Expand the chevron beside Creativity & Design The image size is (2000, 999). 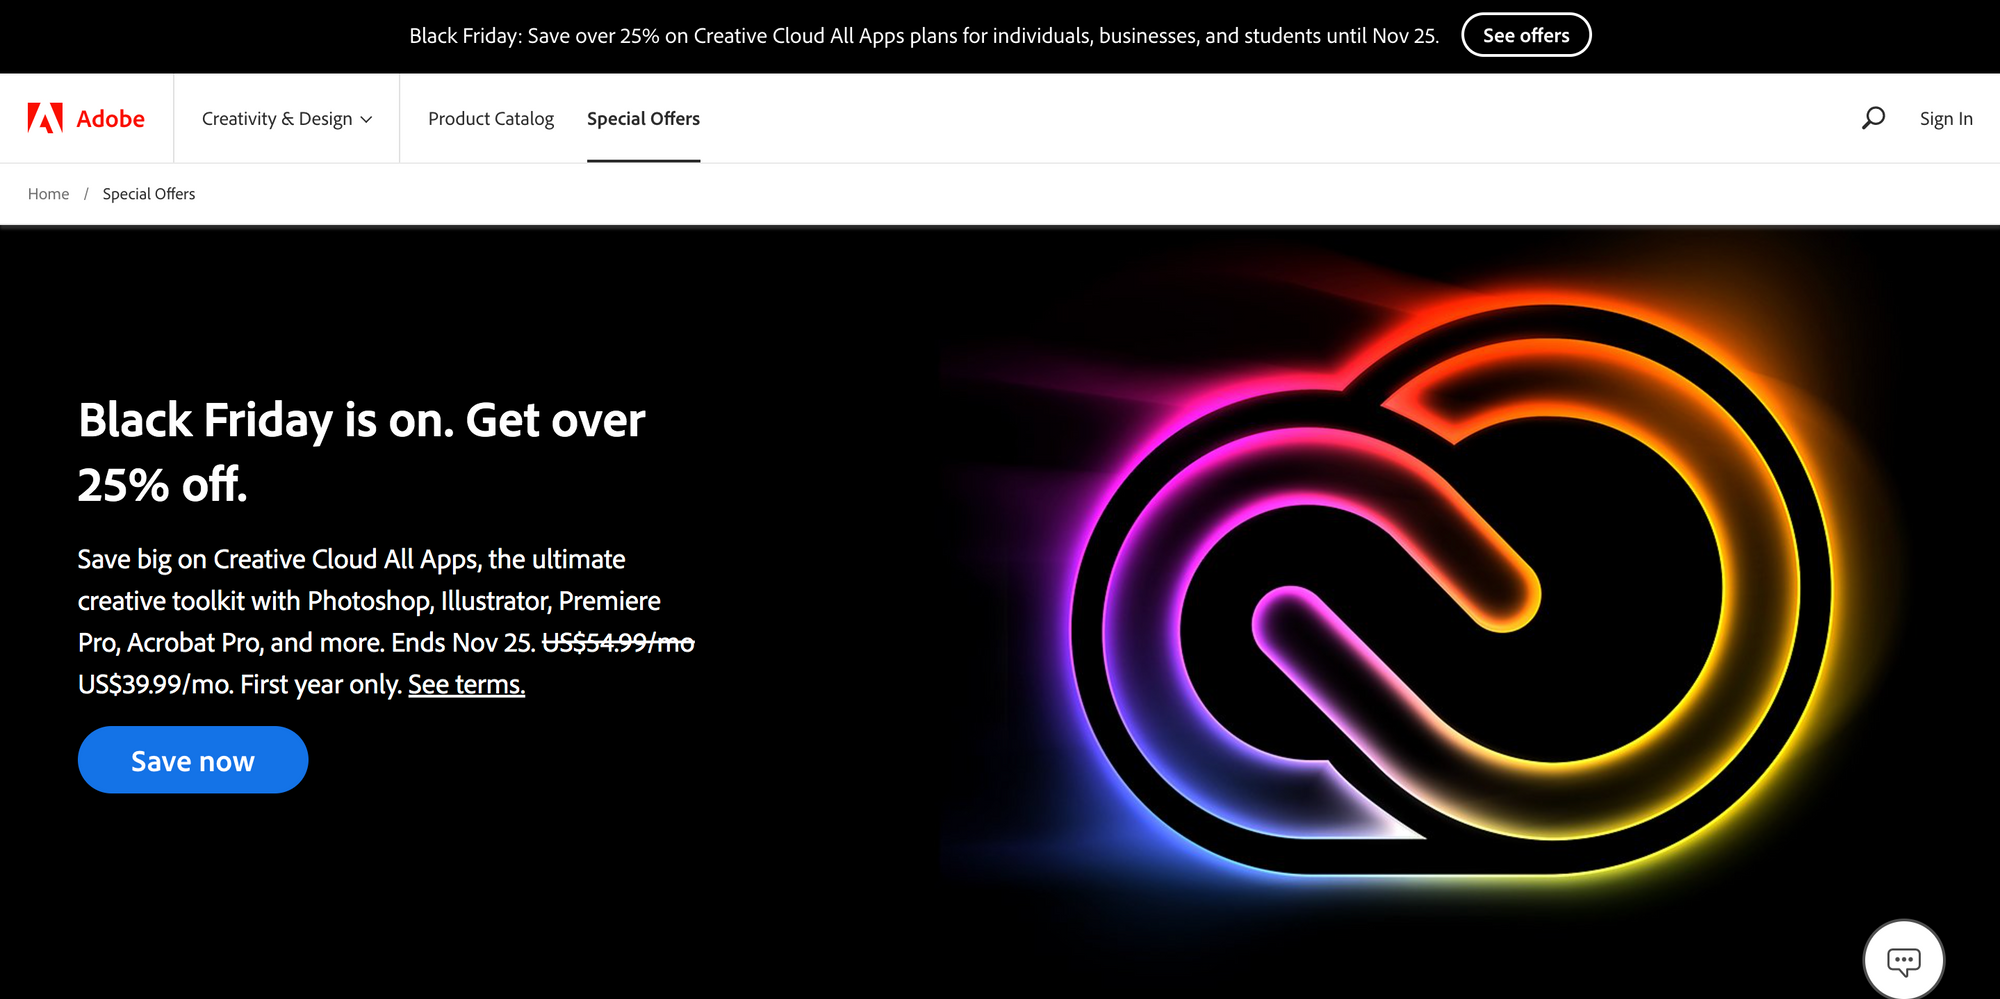(367, 120)
